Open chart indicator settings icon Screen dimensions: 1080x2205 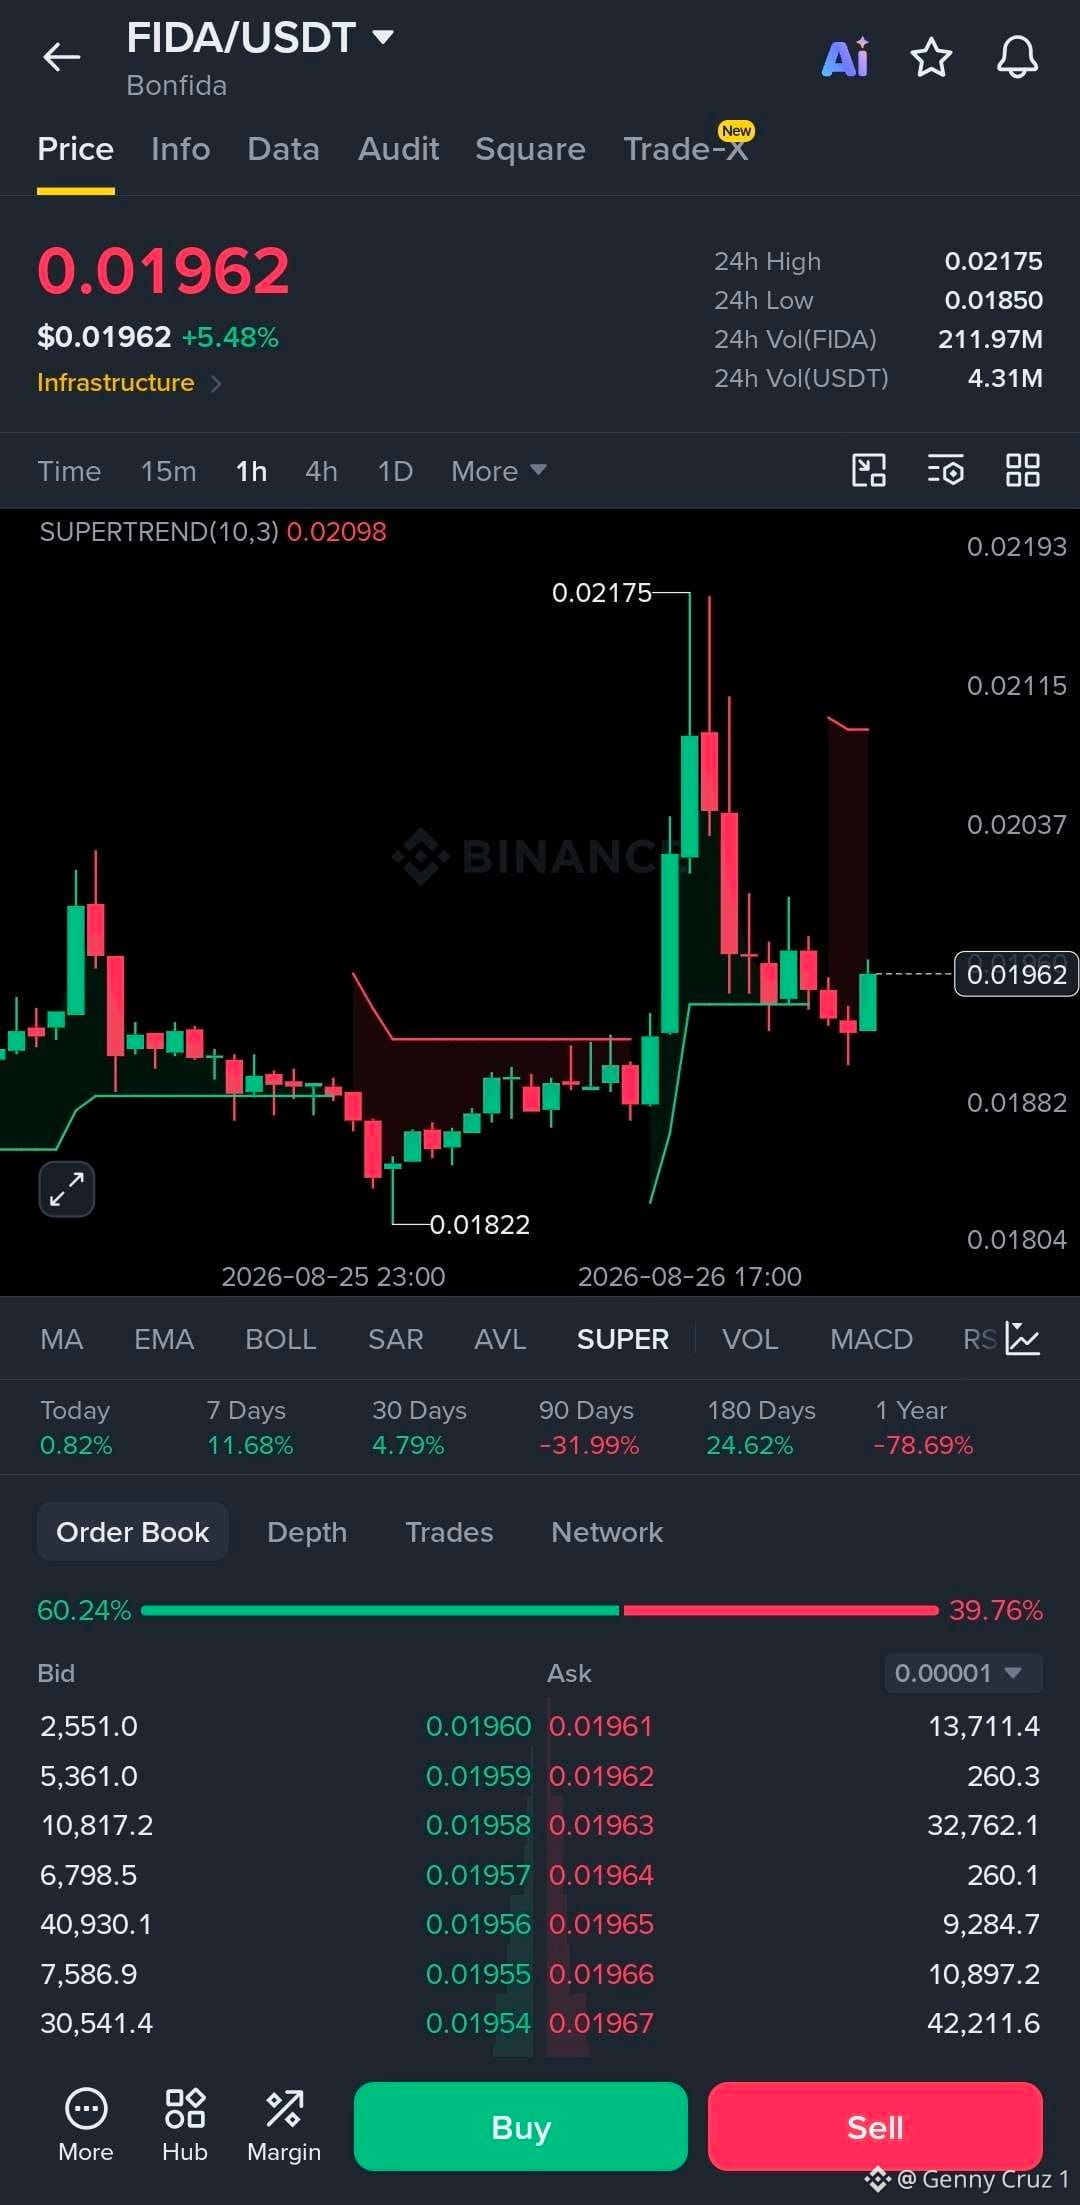pos(945,470)
